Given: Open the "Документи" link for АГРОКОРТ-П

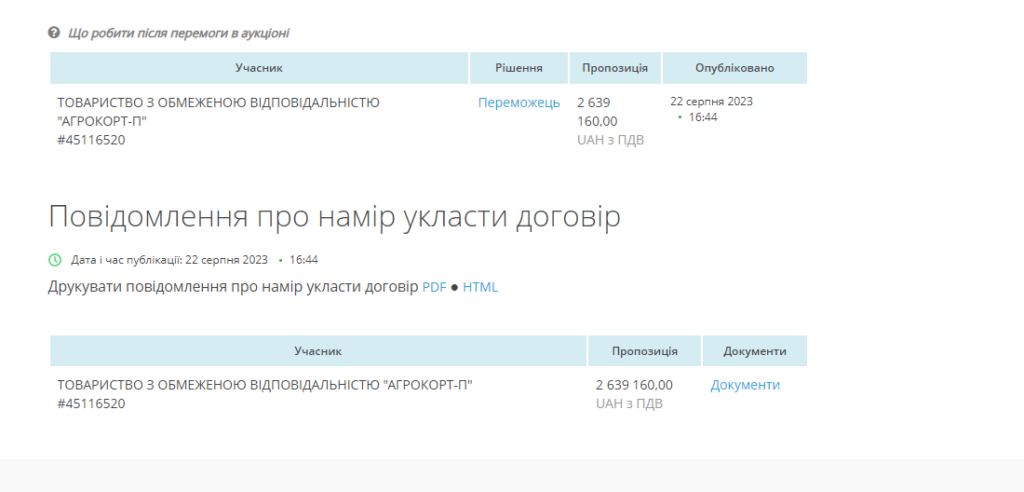Looking at the screenshot, I should click(745, 385).
